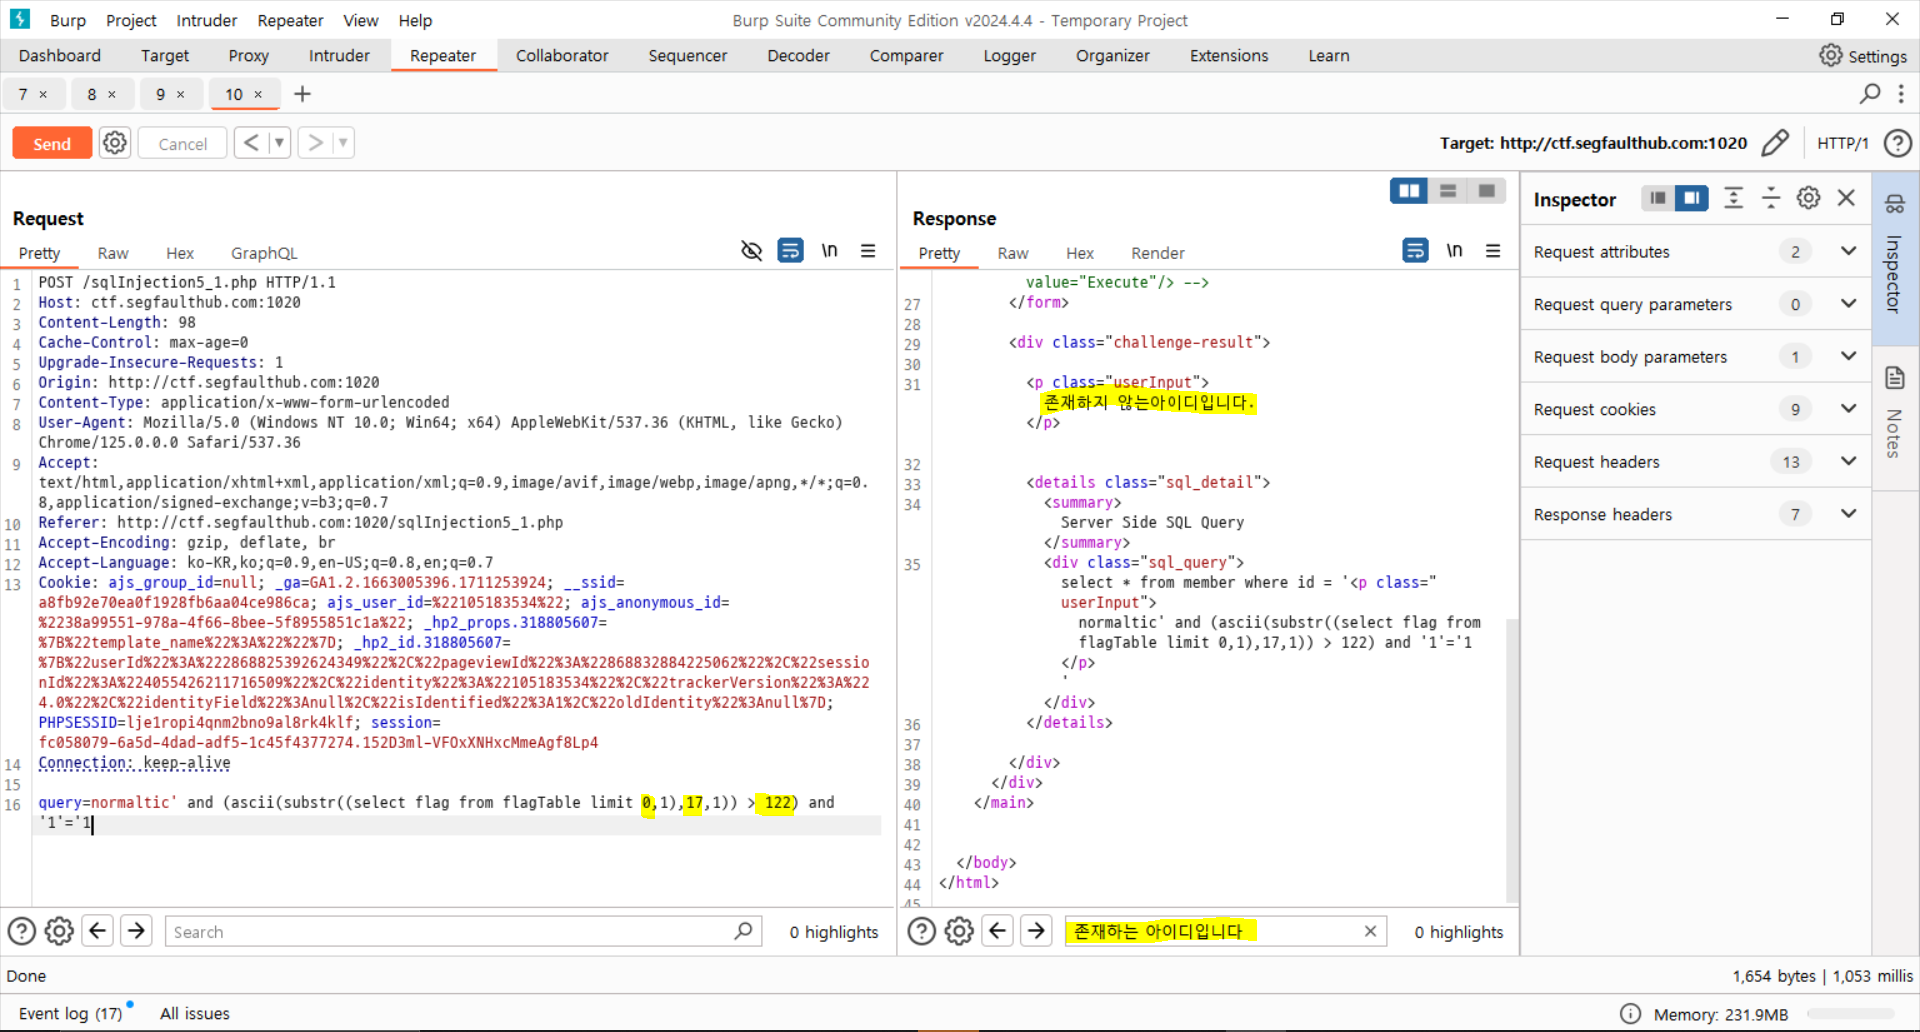Open the Request panel hamburger menu

click(x=868, y=251)
